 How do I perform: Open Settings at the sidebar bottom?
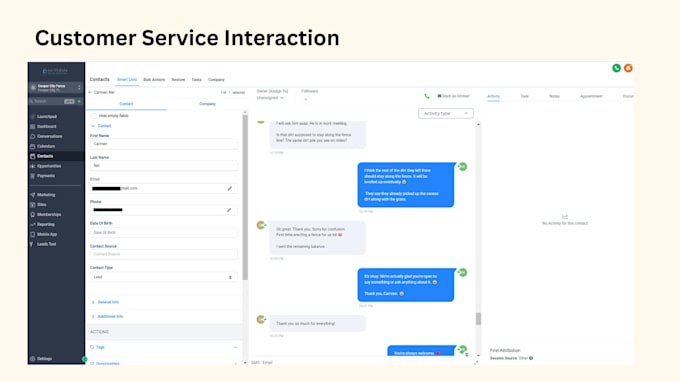coord(44,359)
